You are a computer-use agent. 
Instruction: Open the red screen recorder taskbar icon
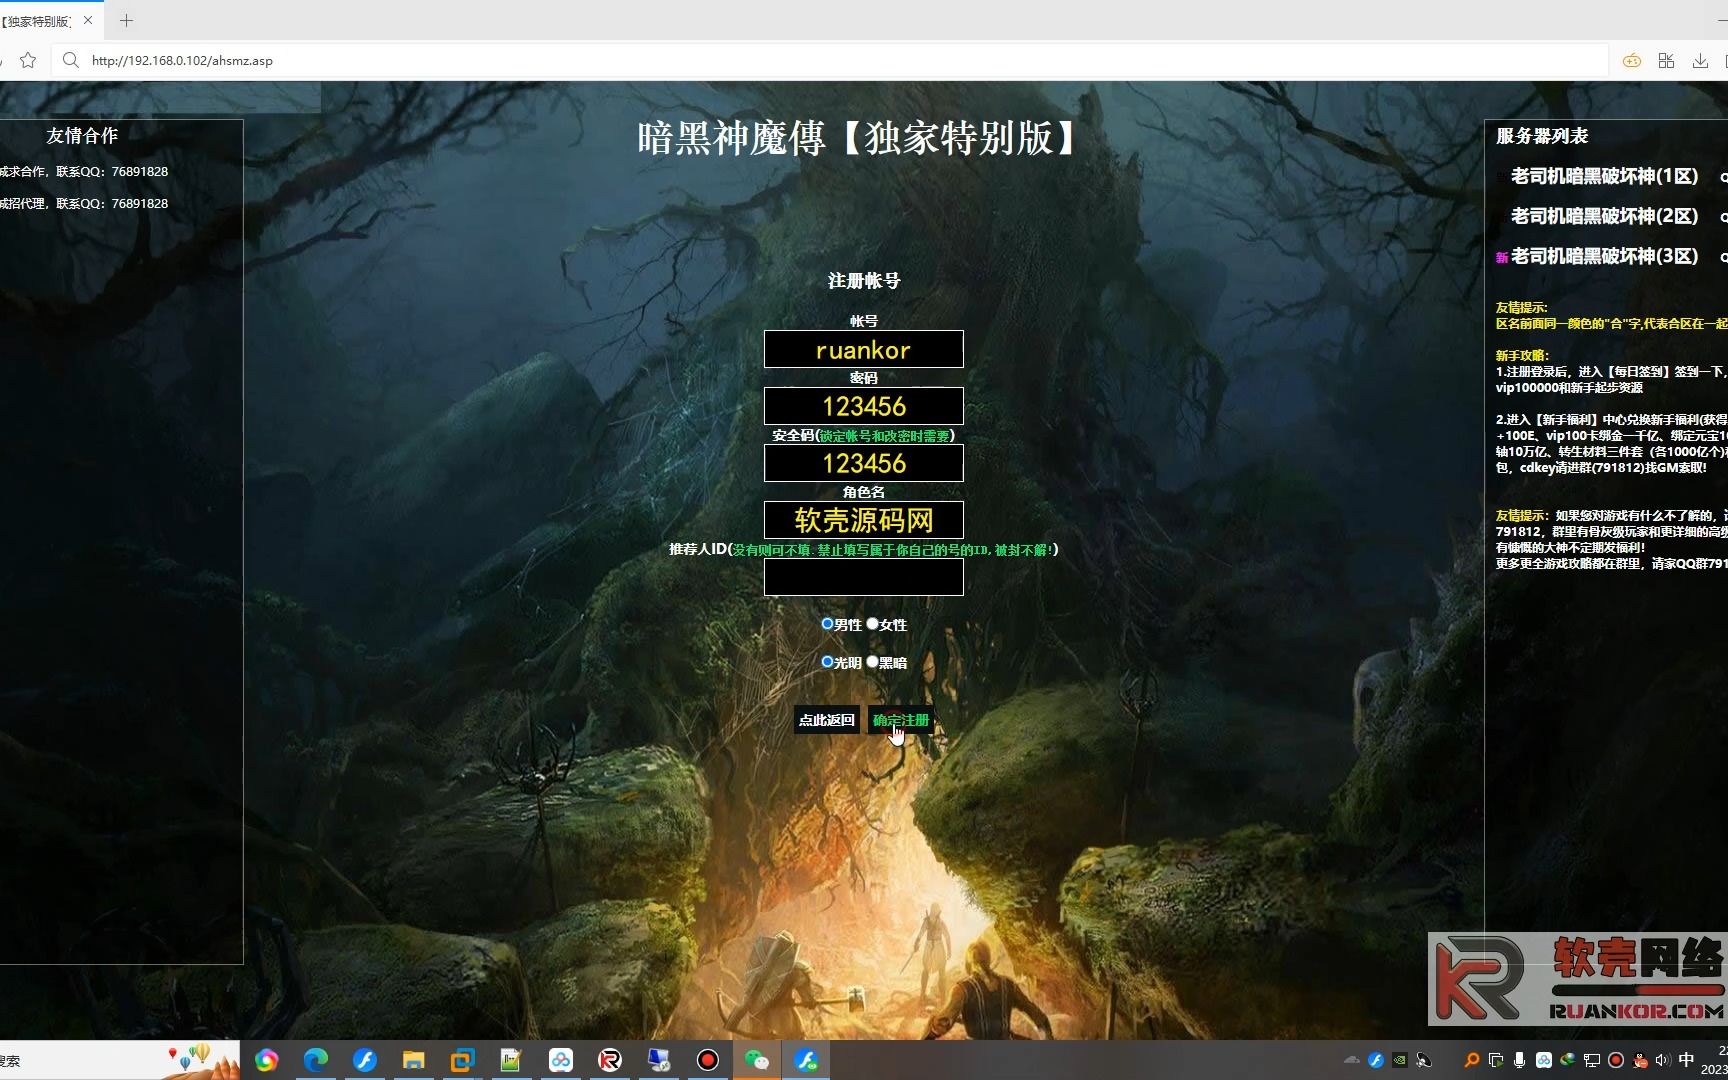(708, 1060)
